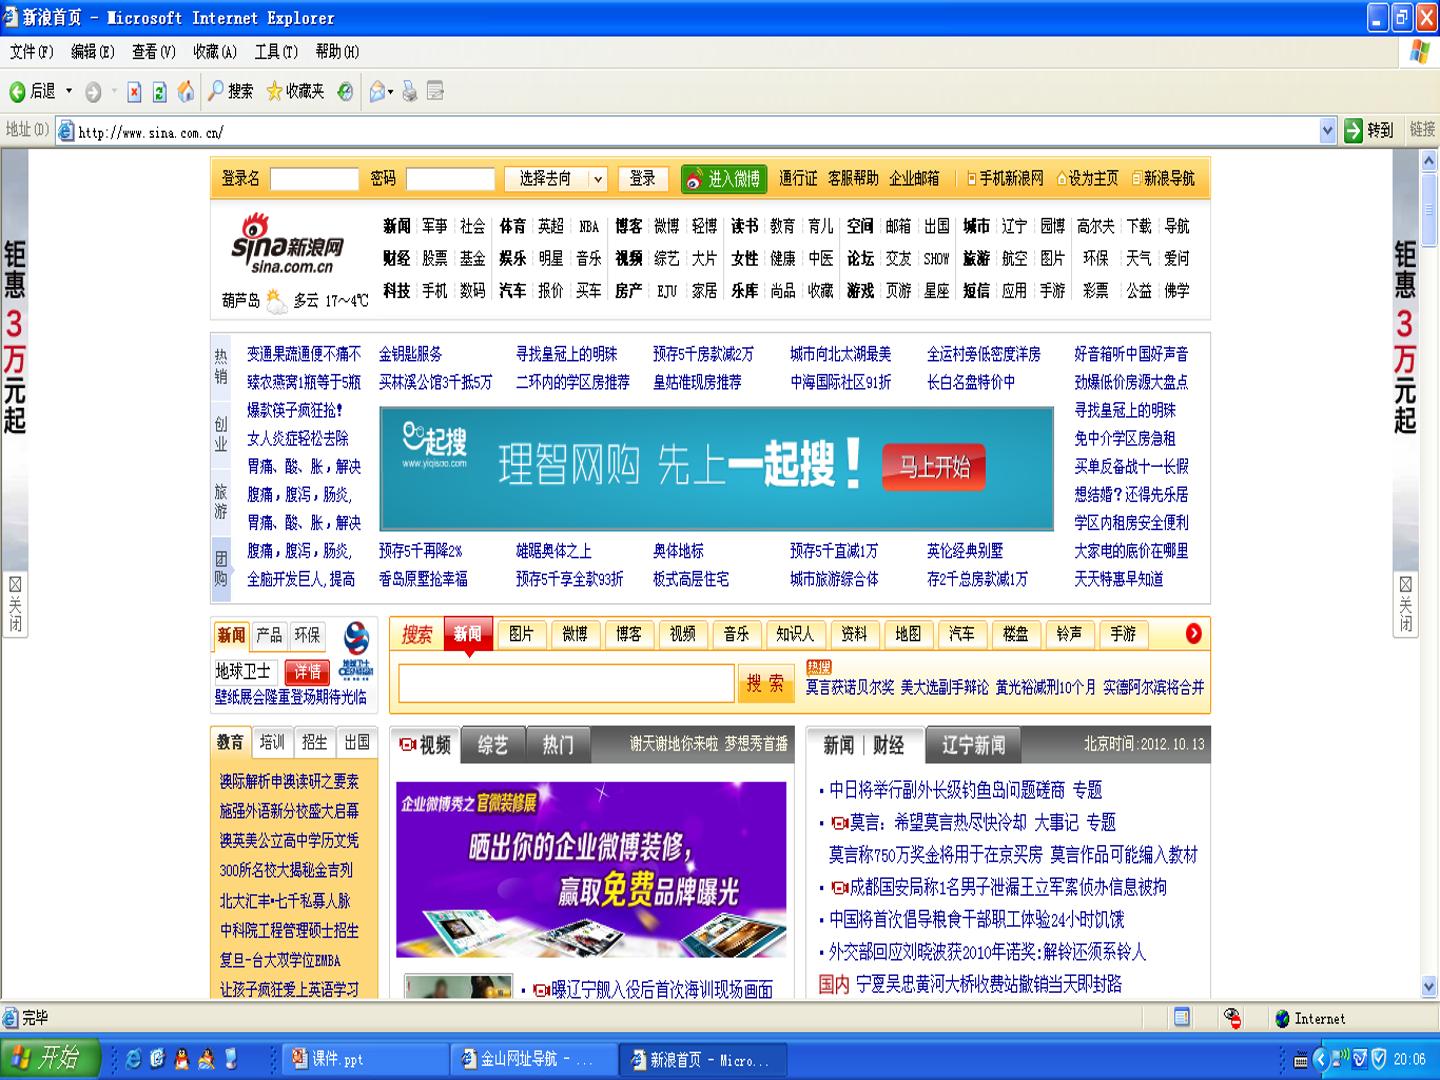This screenshot has width=1440, height=1080.
Task: Switch to the 辽宁新闻 tab
Action: 974,745
